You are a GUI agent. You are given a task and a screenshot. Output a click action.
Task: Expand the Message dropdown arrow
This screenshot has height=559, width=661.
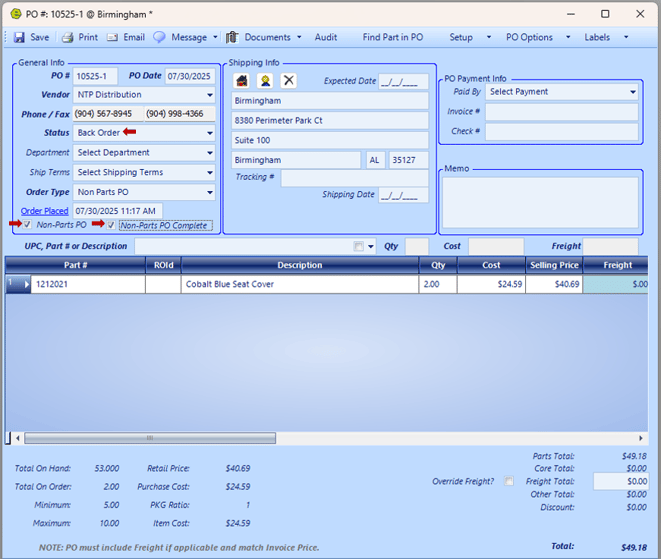(215, 37)
